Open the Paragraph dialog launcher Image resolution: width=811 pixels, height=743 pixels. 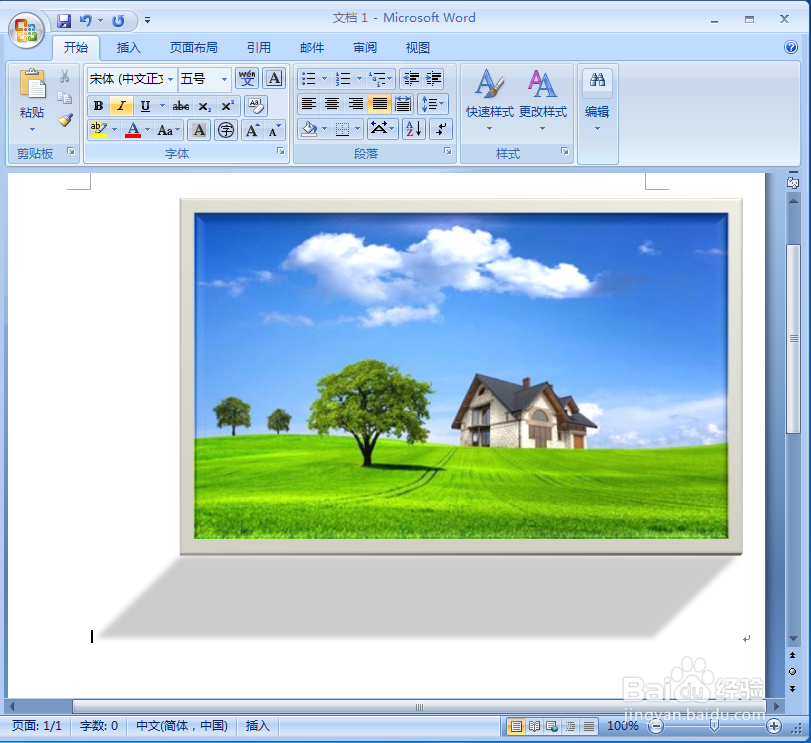tap(448, 151)
